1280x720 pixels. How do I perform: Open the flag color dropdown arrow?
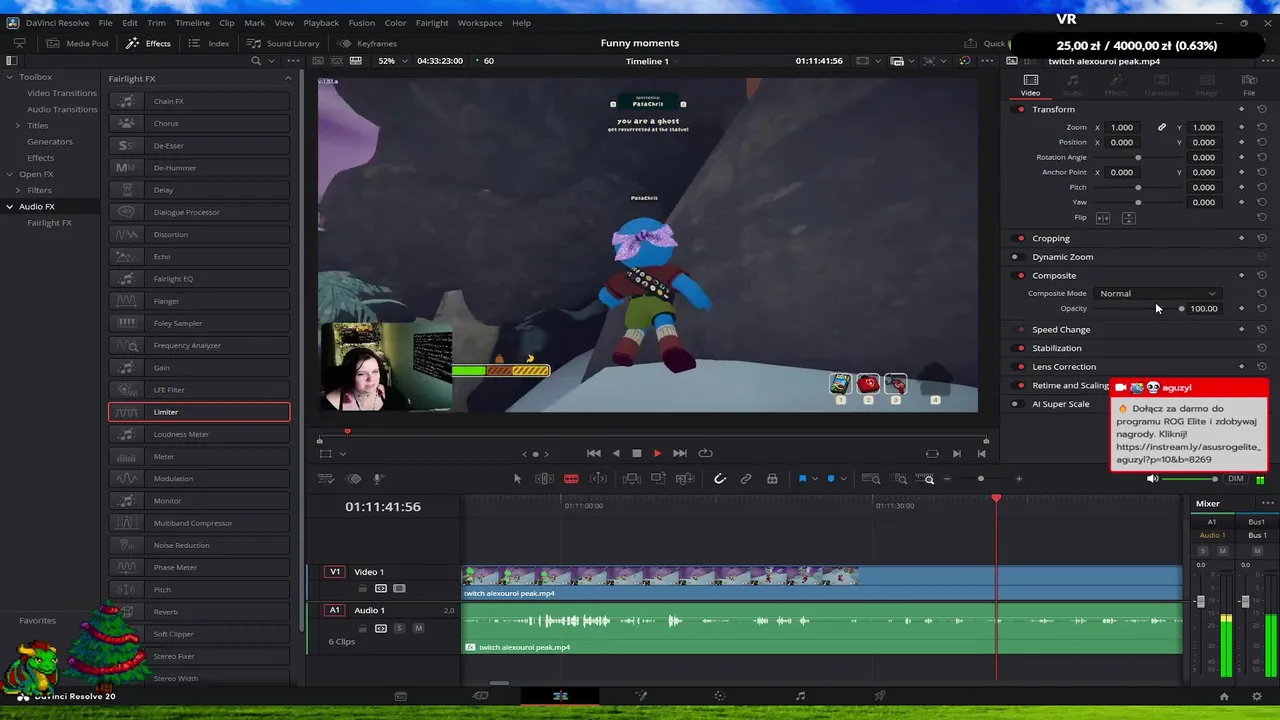click(814, 479)
